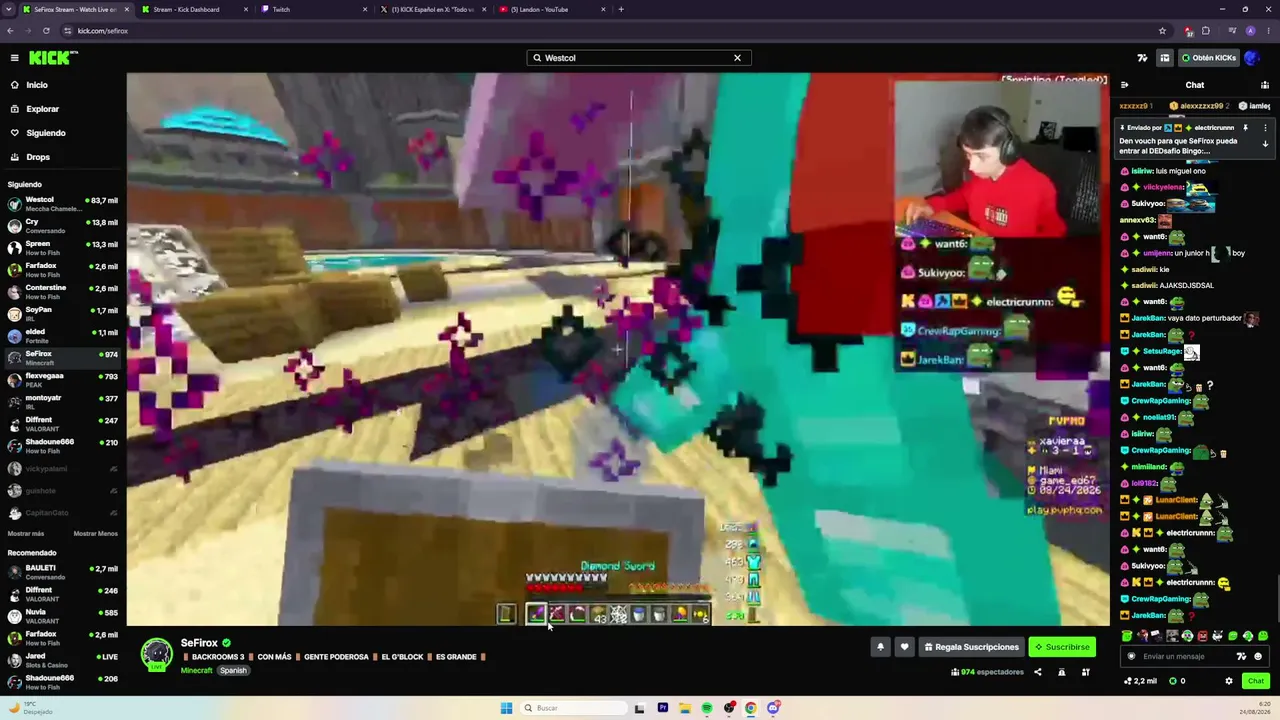The width and height of the screenshot is (1280, 720).
Task: Switch to Landon - YouTube tab
Action: click(551, 9)
